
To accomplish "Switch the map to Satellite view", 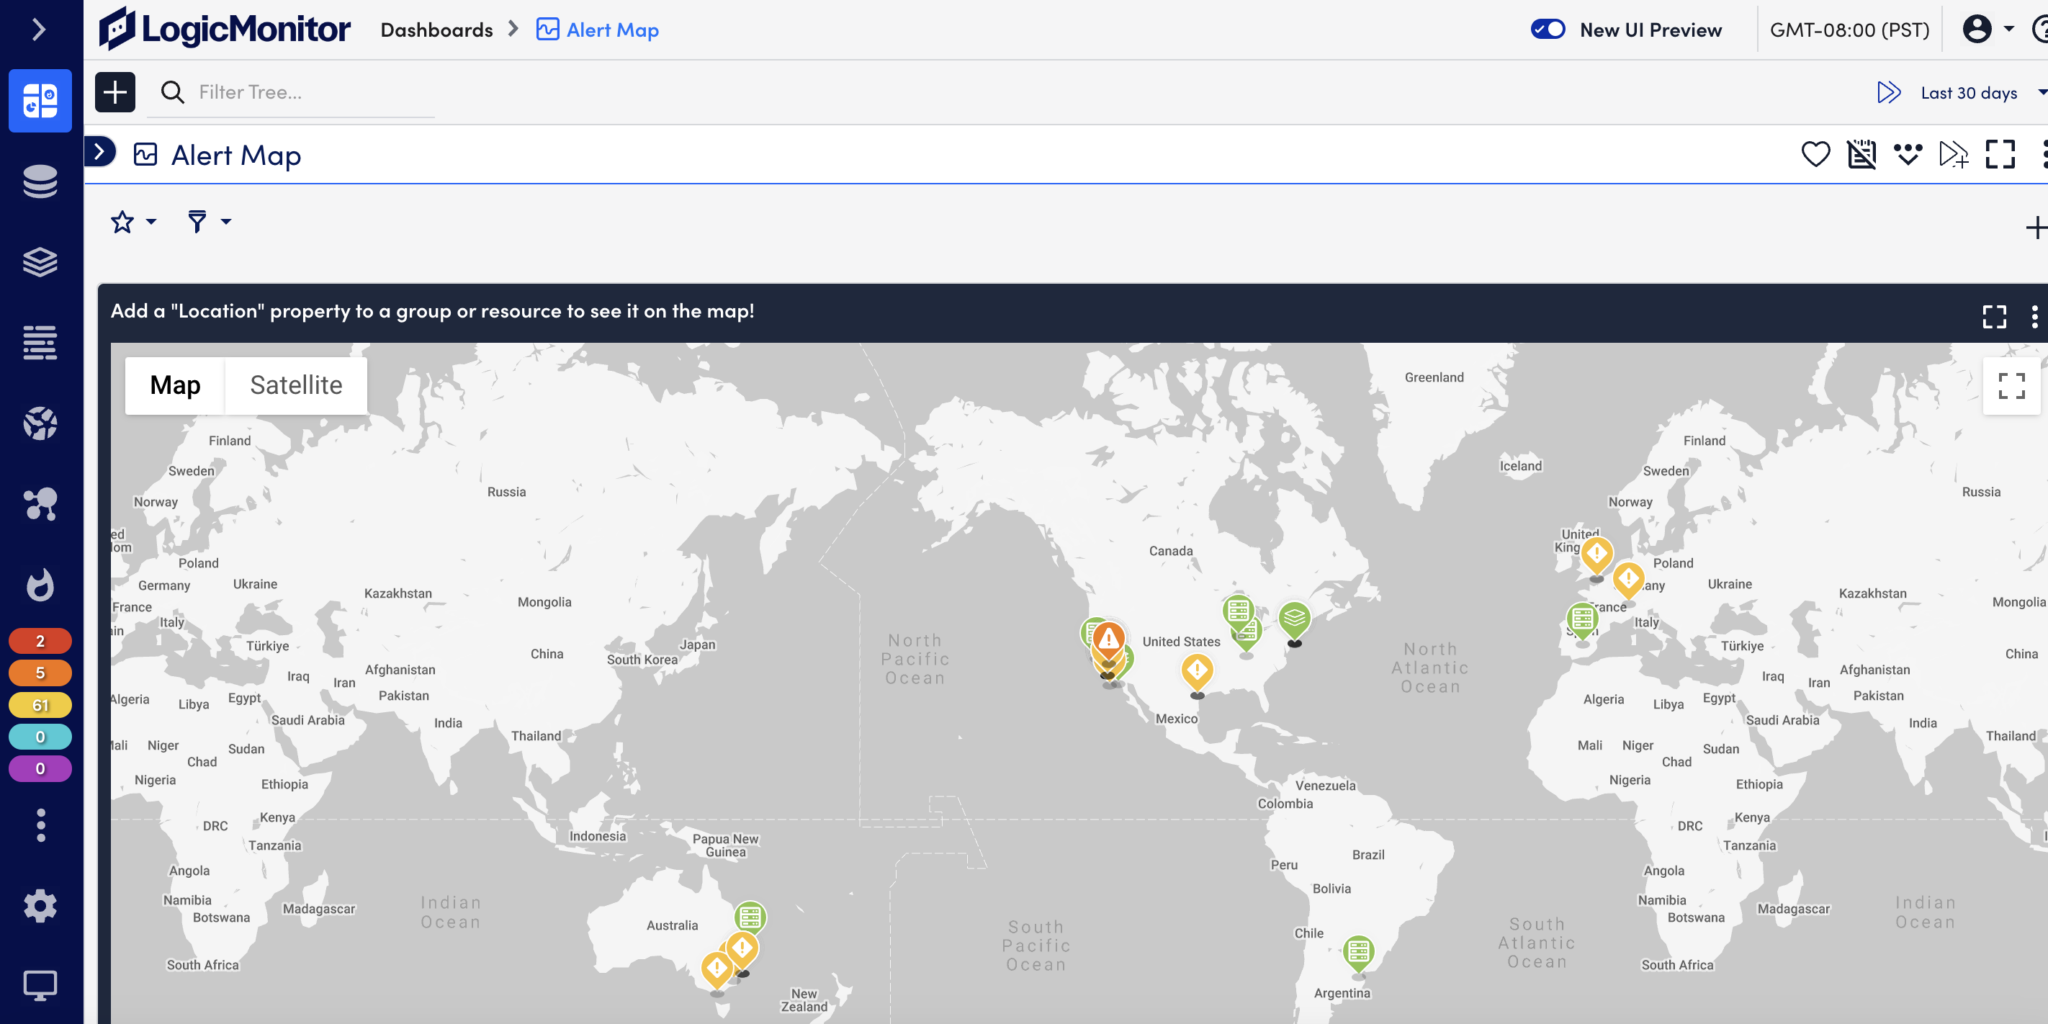I will tap(296, 385).
